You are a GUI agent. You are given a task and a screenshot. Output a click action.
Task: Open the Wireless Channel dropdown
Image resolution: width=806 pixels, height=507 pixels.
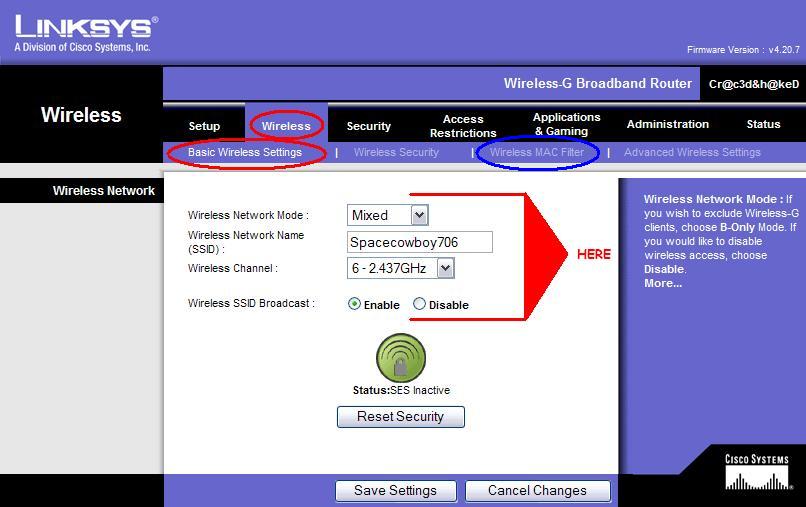click(401, 268)
